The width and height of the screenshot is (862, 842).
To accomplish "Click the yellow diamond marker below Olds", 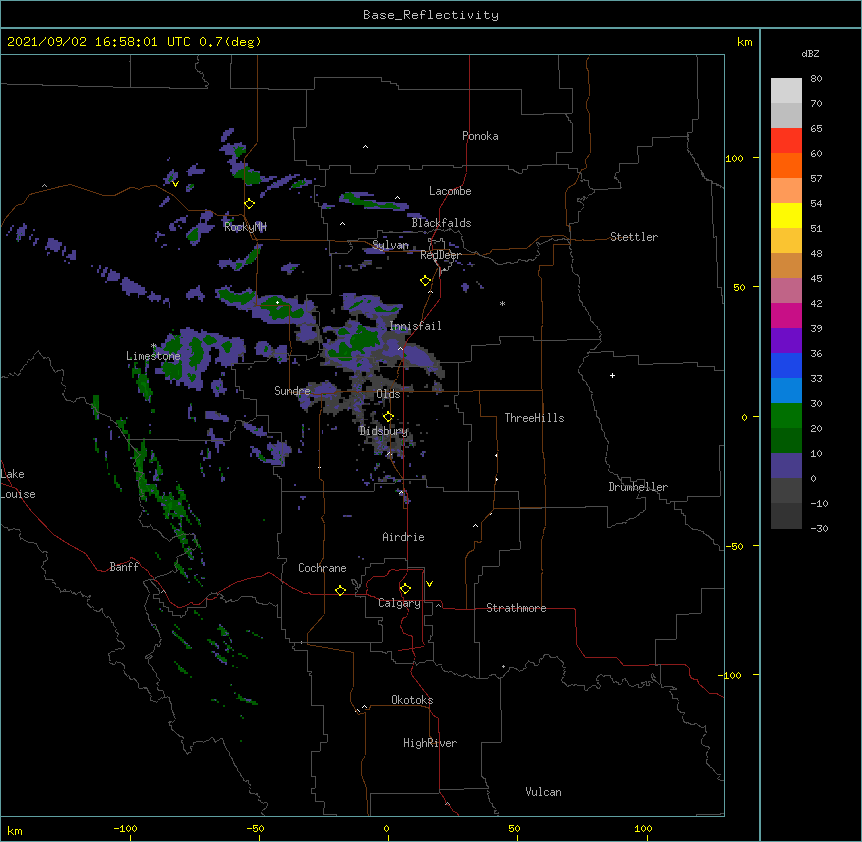I will (388, 417).
